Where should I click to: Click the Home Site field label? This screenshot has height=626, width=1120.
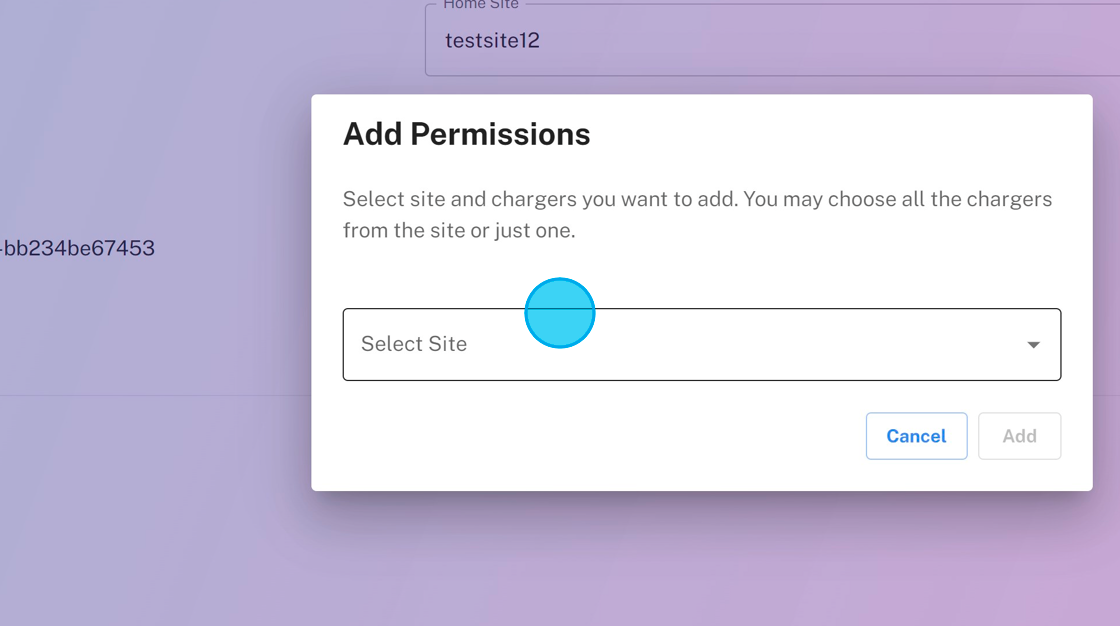coord(481,5)
